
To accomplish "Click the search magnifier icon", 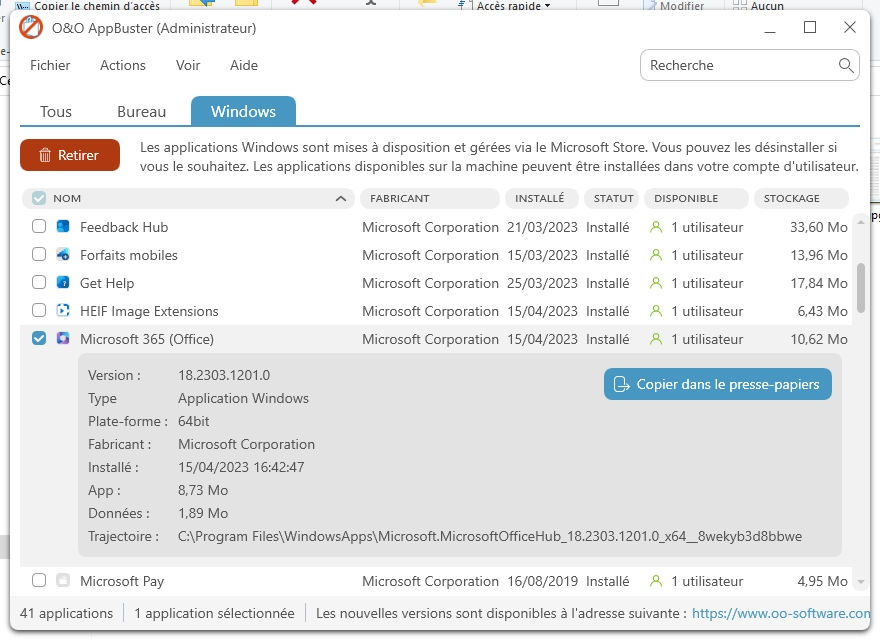I will coord(846,65).
